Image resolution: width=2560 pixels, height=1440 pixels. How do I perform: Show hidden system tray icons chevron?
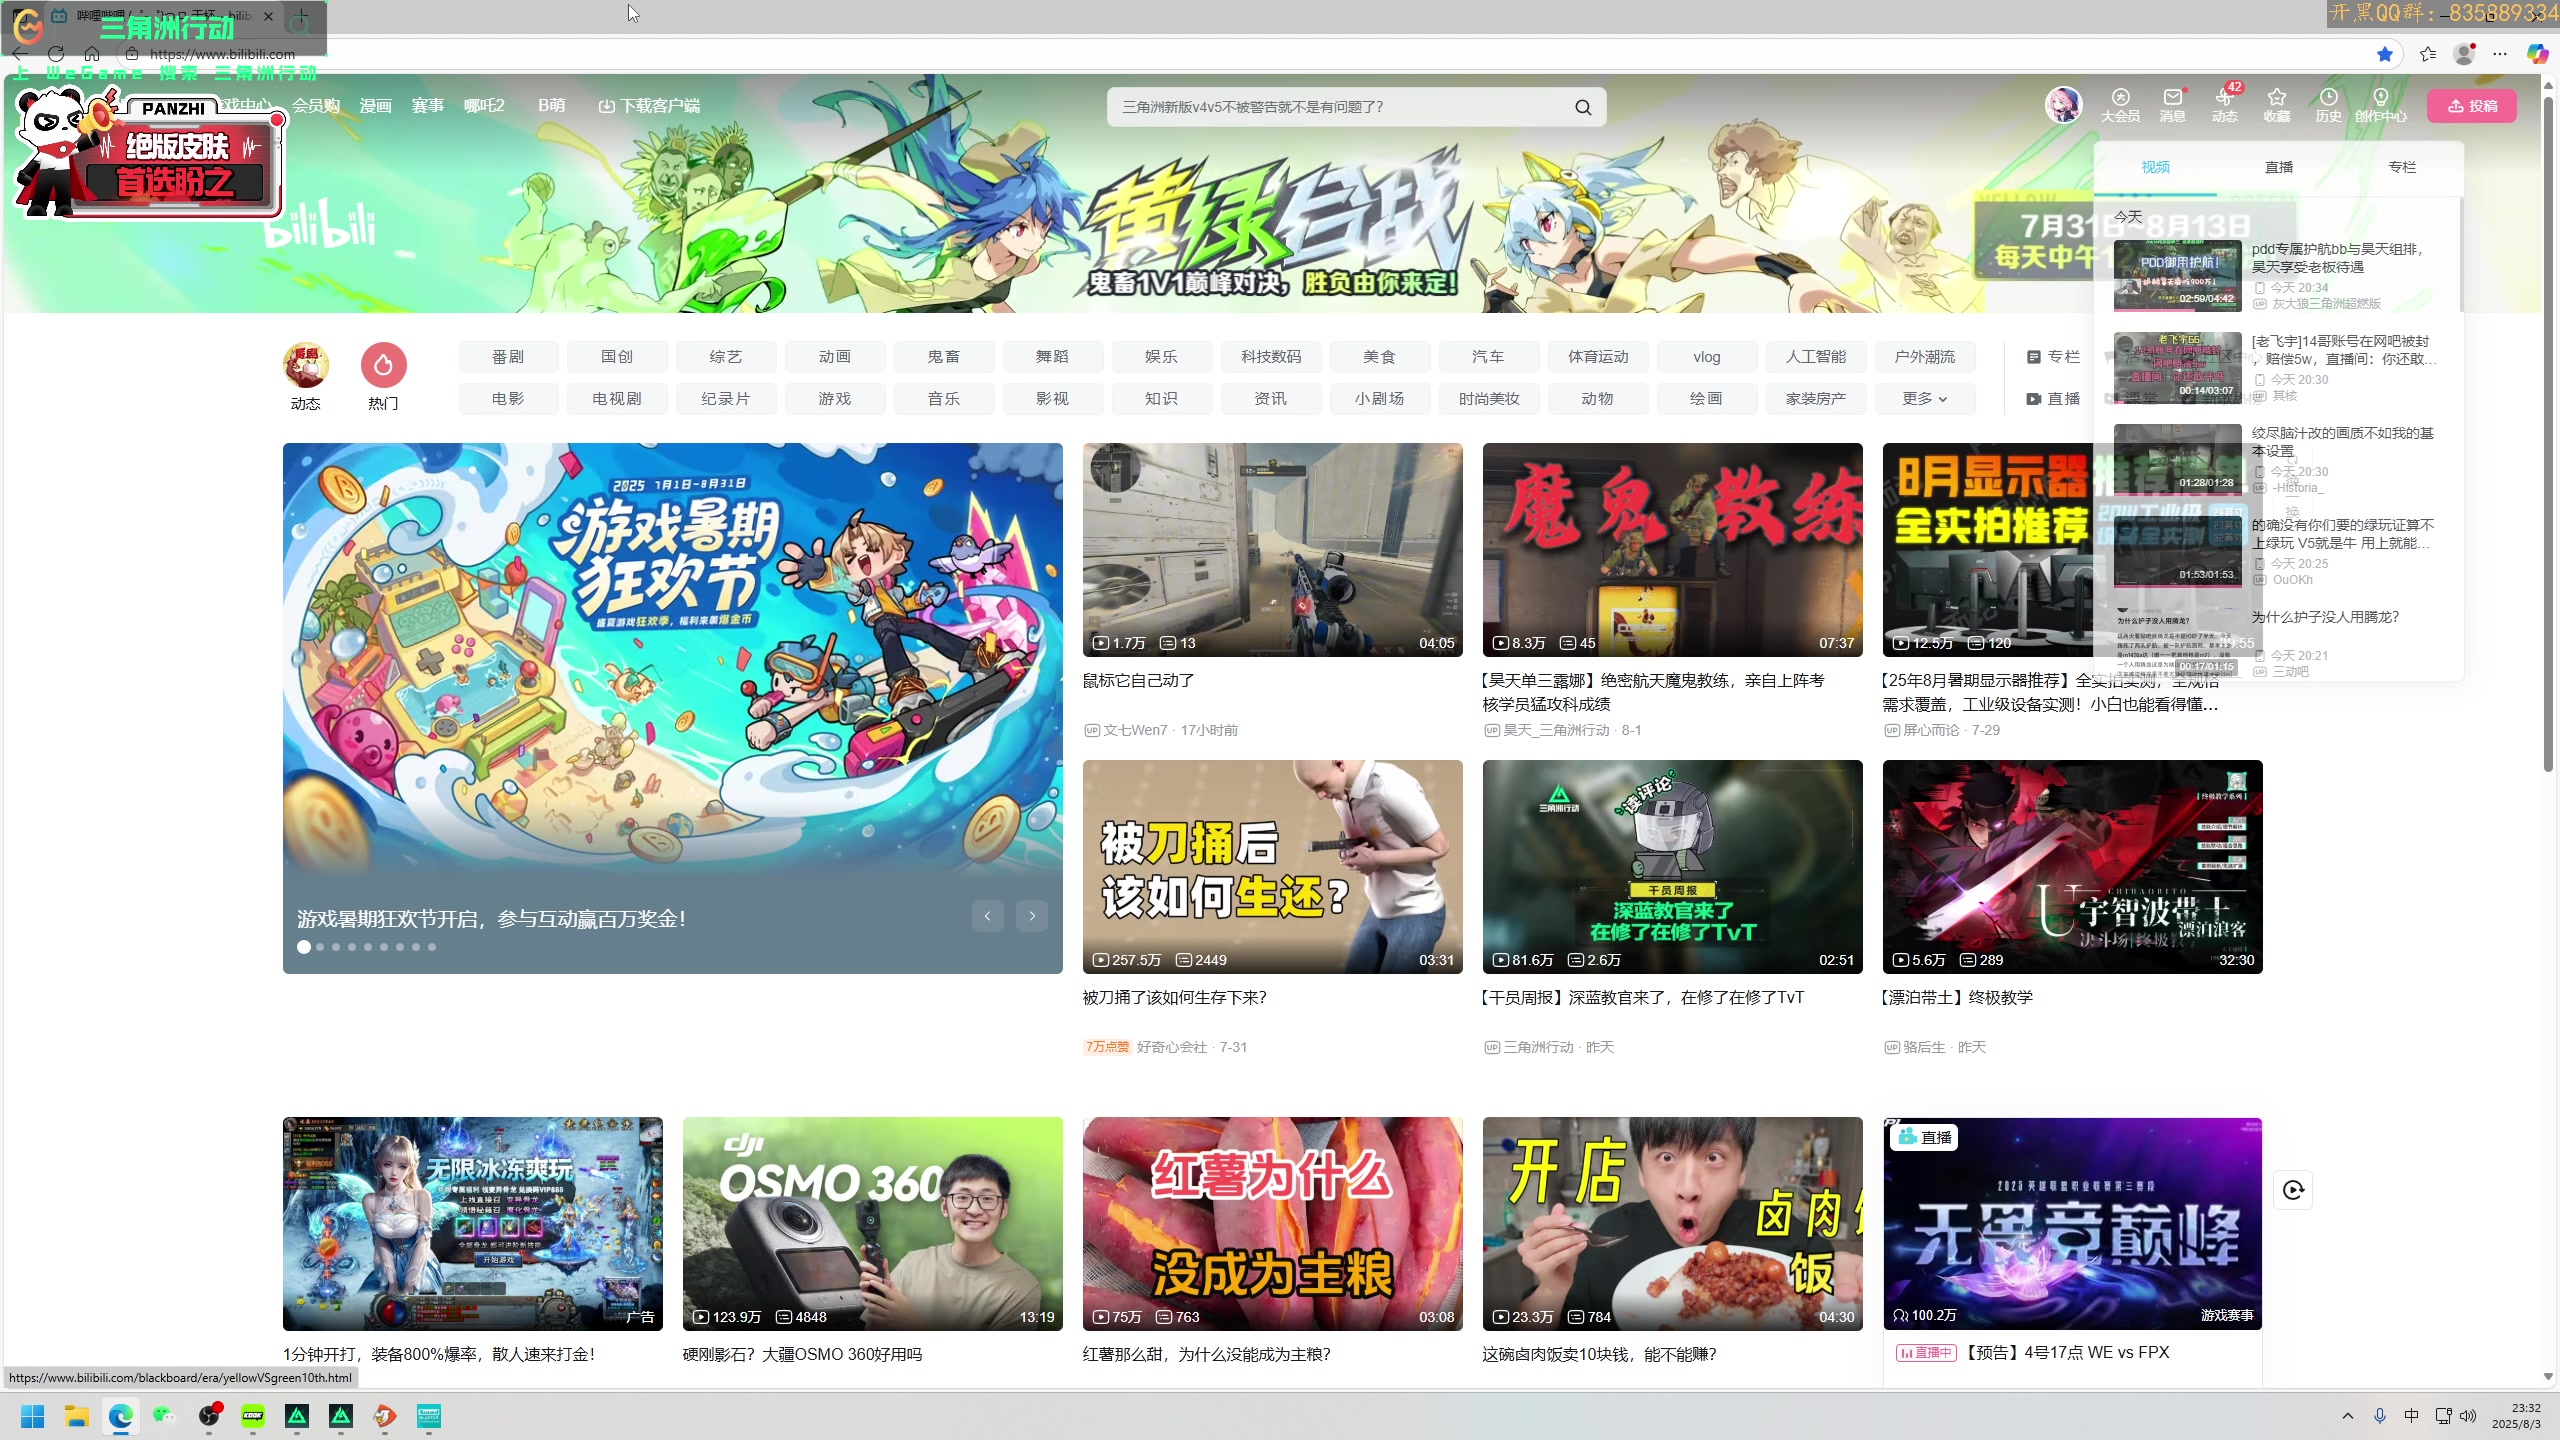point(2348,1416)
